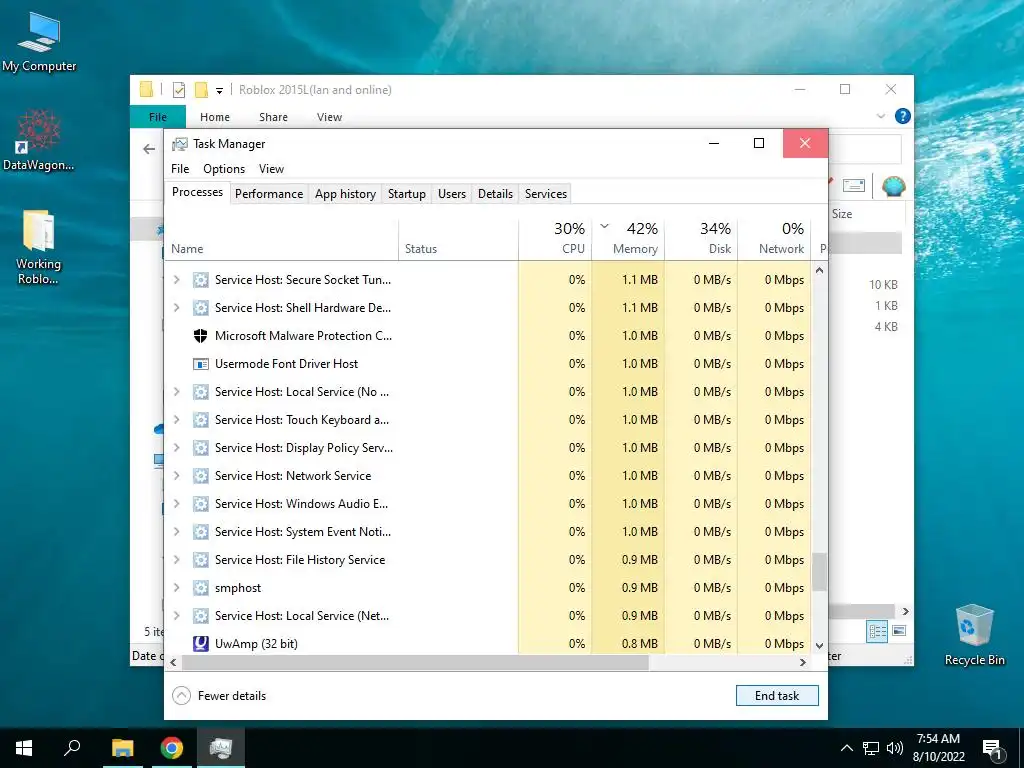Click the properties checkmark icon in Explorer title bar
1024x768 pixels.
[178, 90]
